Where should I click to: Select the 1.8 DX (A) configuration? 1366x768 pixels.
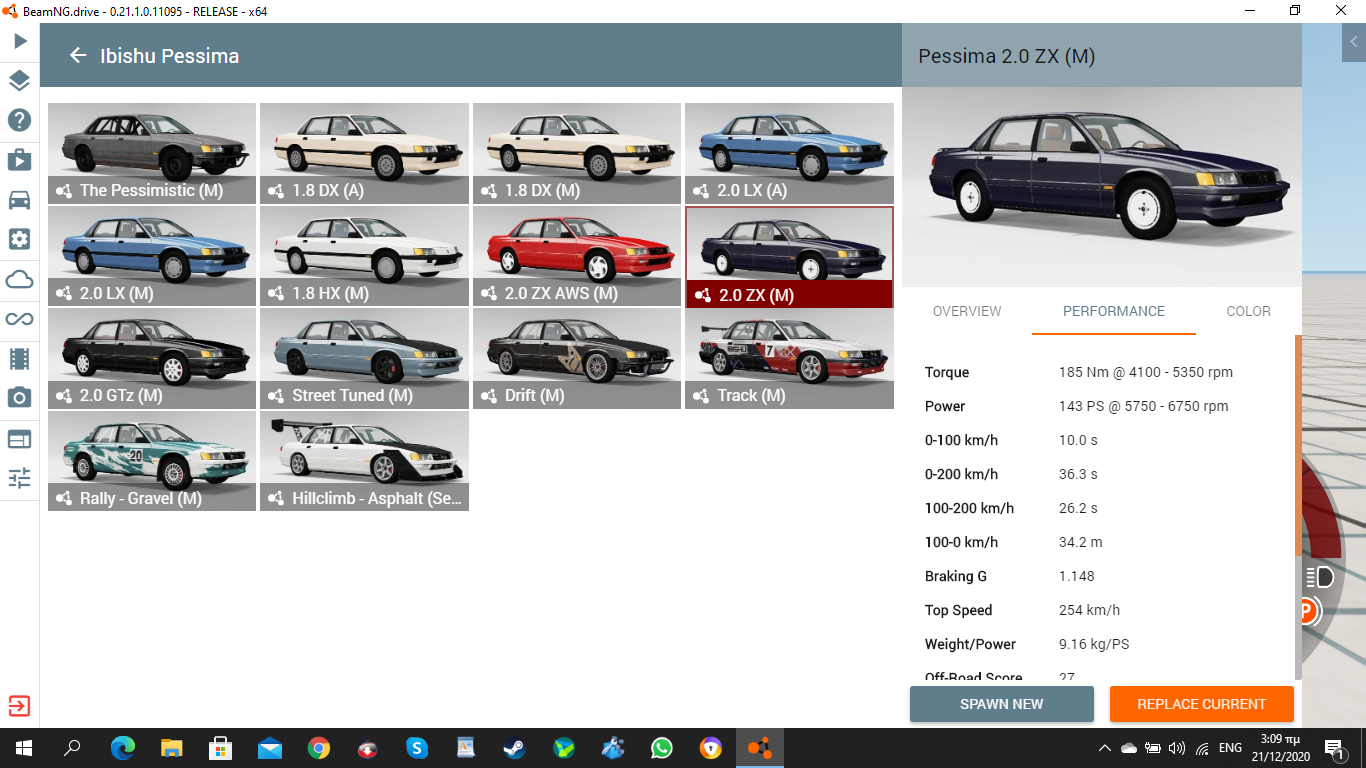(x=364, y=153)
